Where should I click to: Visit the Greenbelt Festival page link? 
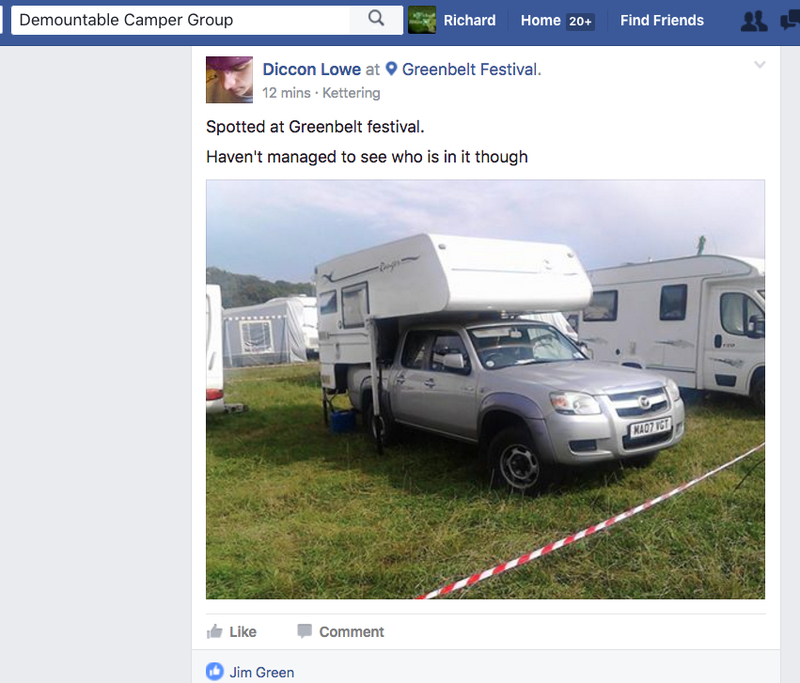tap(470, 69)
